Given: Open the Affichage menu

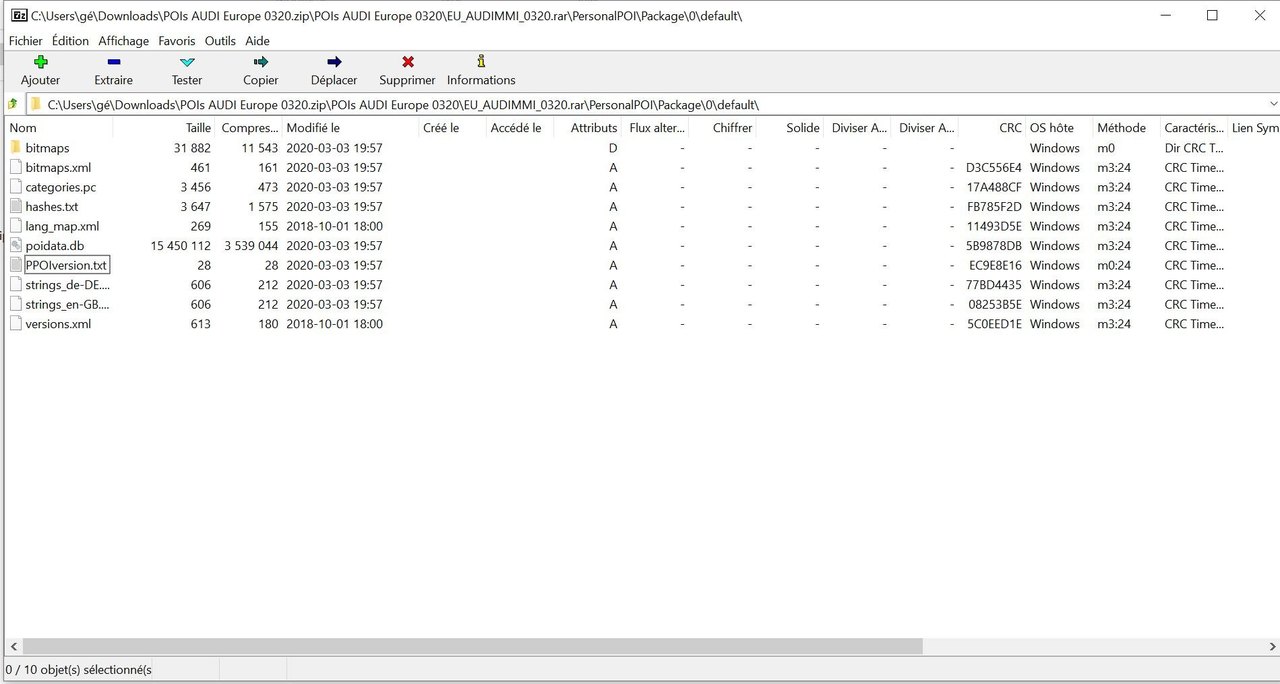Looking at the screenshot, I should [123, 41].
